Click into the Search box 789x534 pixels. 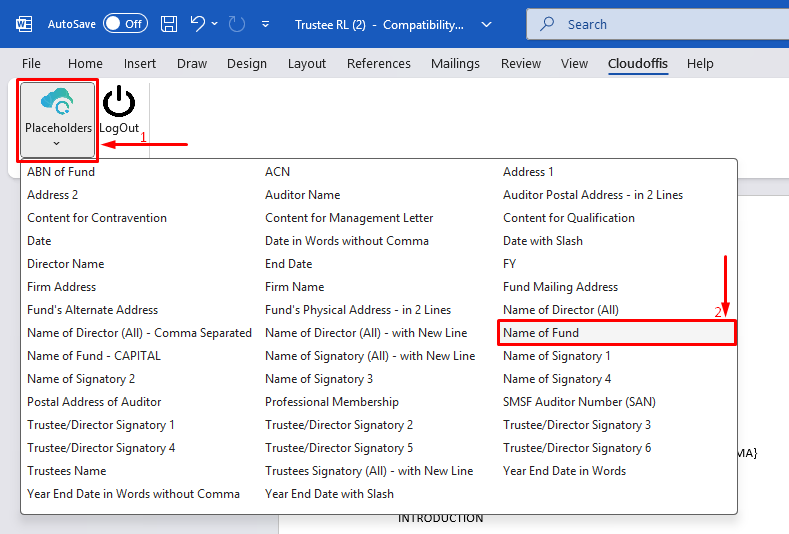point(657,24)
